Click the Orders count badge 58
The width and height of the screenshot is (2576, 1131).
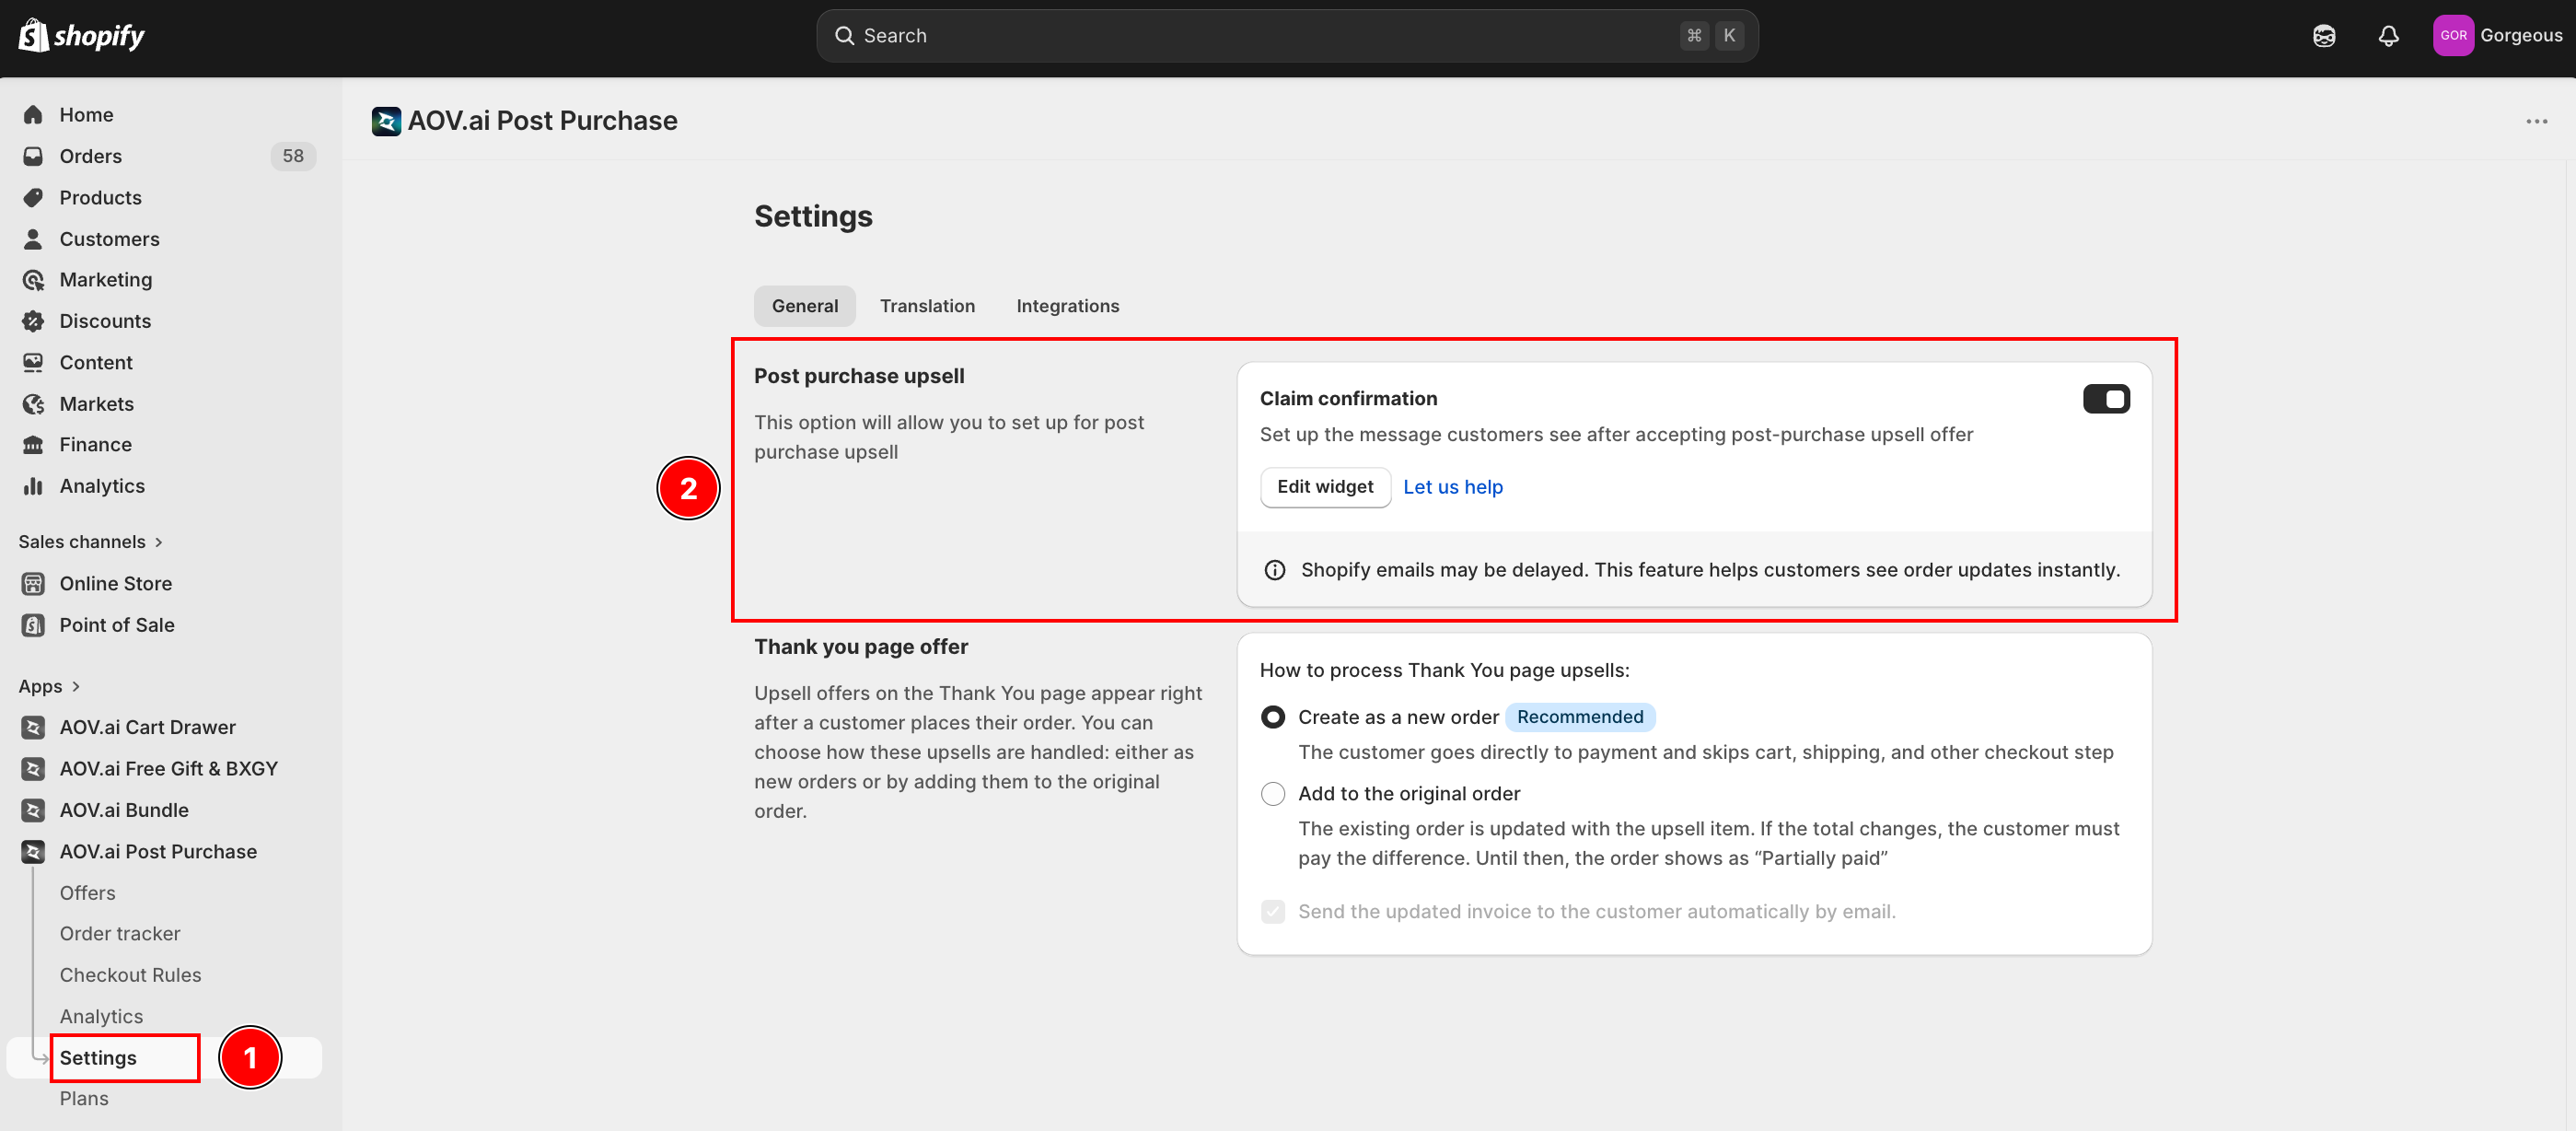coord(293,156)
